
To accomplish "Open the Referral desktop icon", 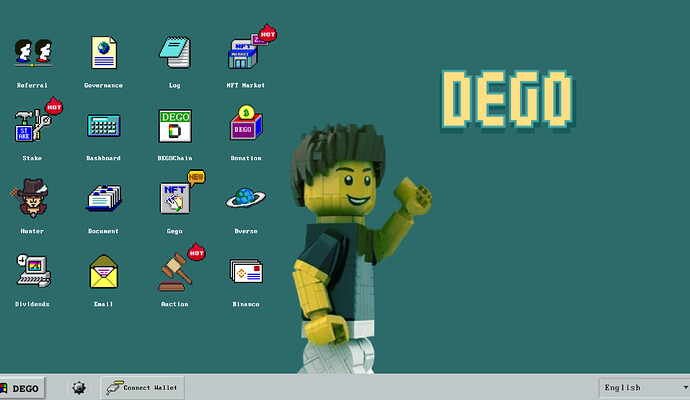I will coord(31,53).
